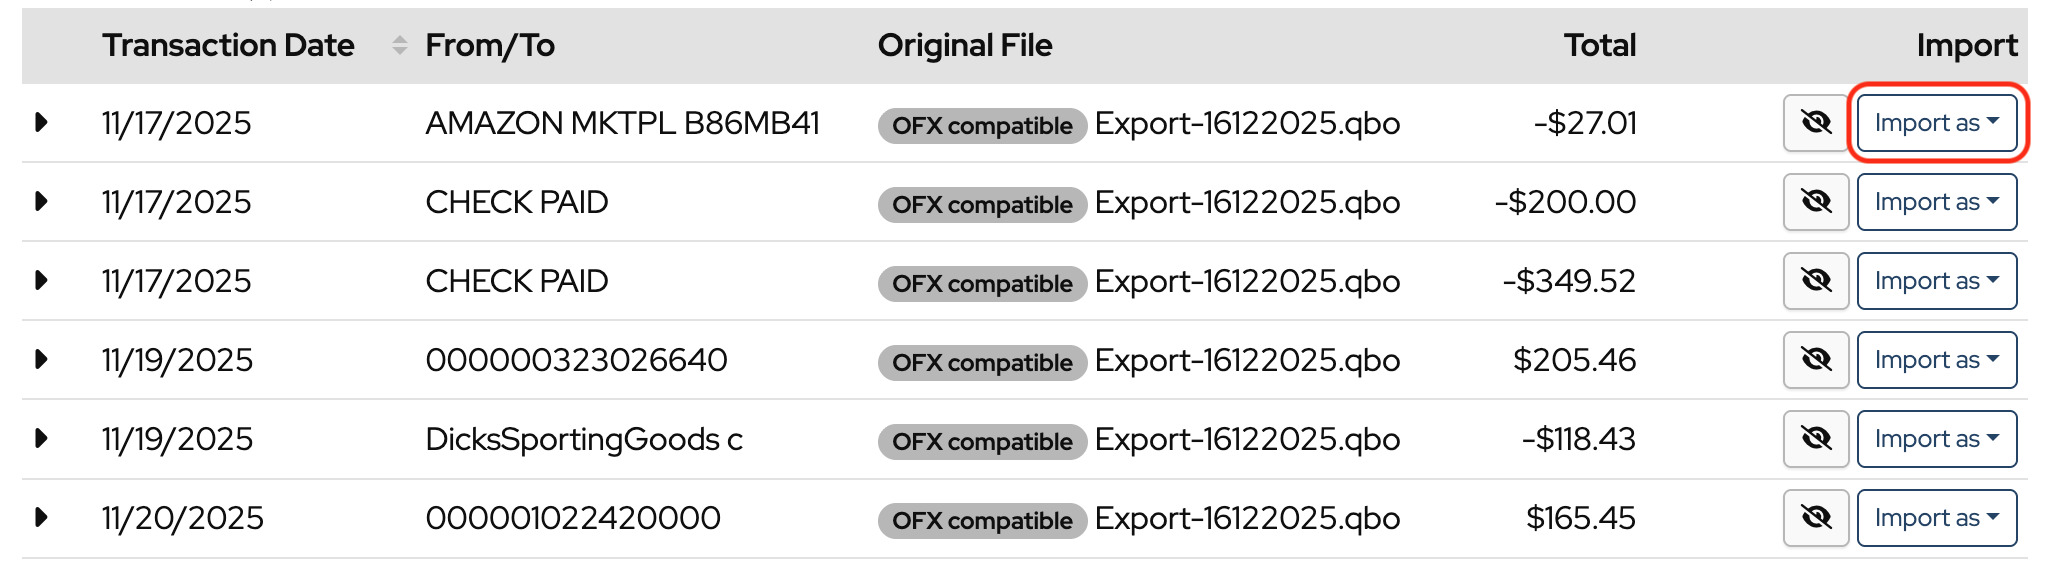Expand the -$349.52 CHECK PAID row details
Image resolution: width=2054 pixels, height=566 pixels.
(41, 281)
